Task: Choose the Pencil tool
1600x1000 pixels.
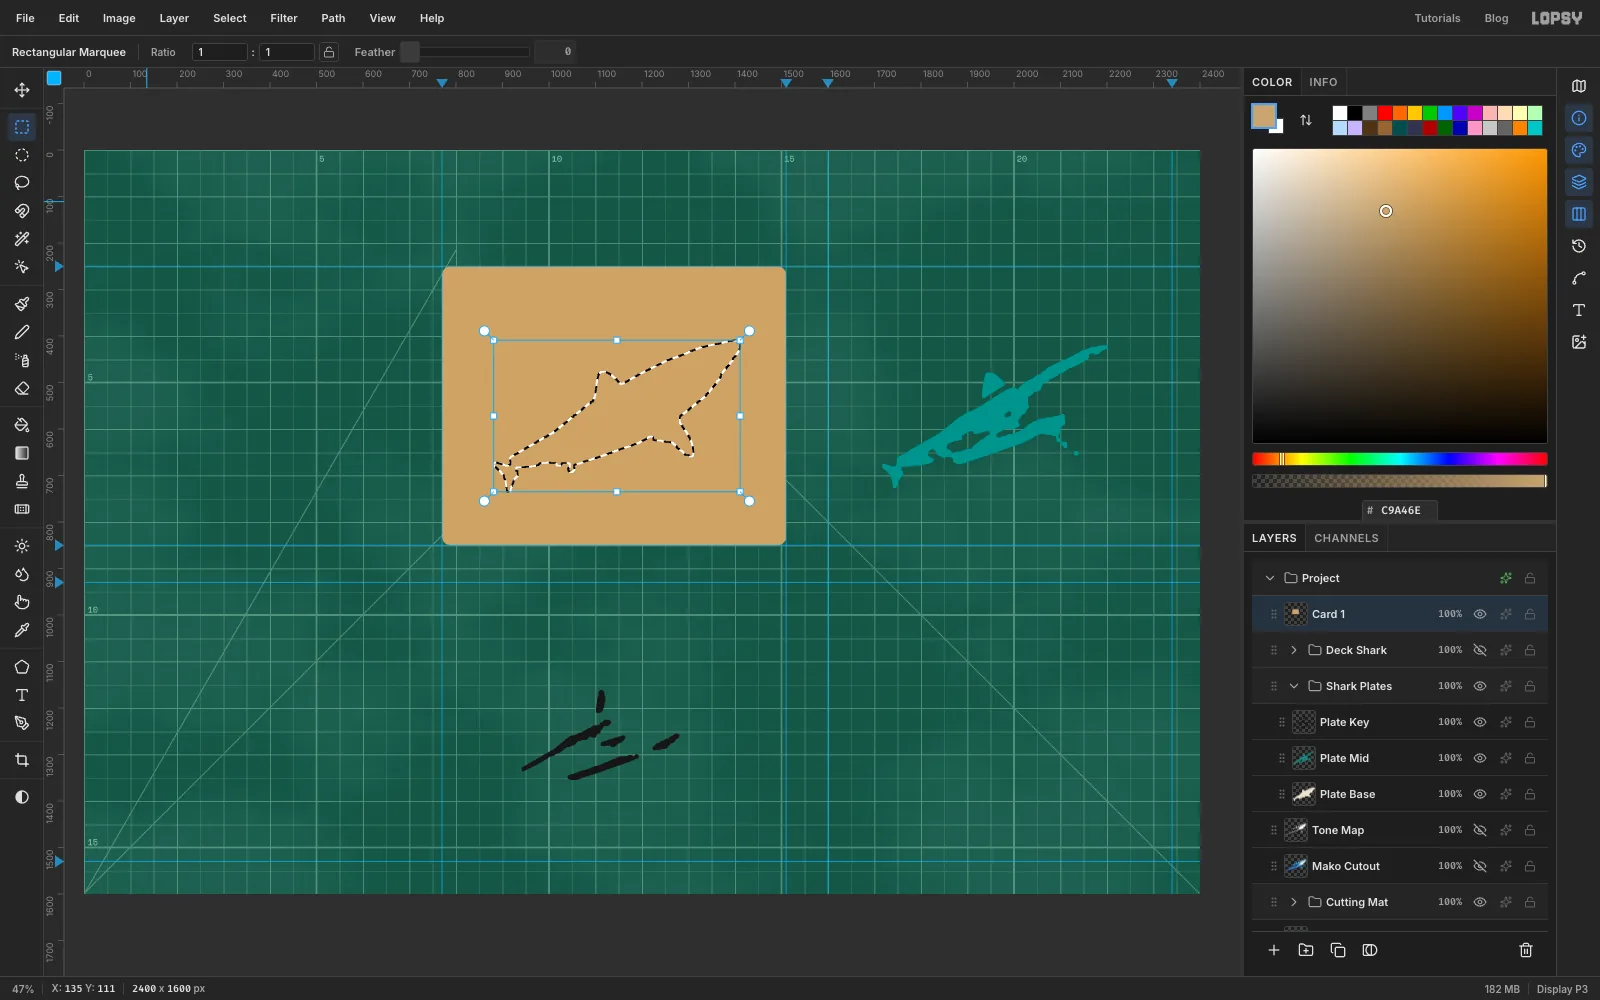Action: (22, 332)
